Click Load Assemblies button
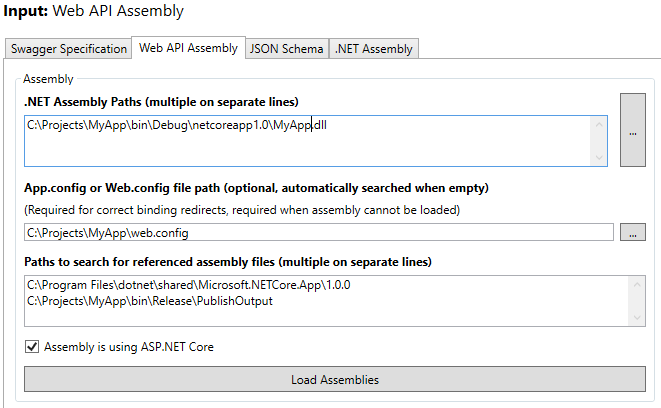The height and width of the screenshot is (408, 661). point(334,380)
